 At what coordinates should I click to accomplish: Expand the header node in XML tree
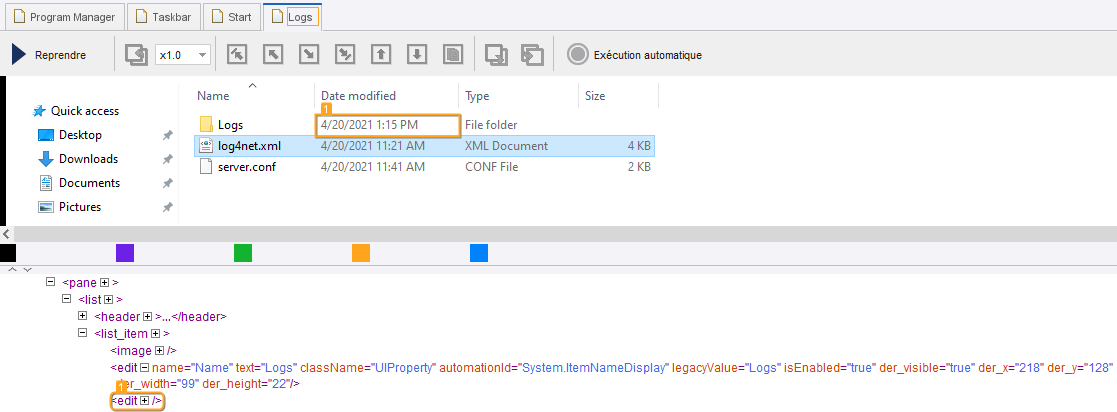[83, 317]
